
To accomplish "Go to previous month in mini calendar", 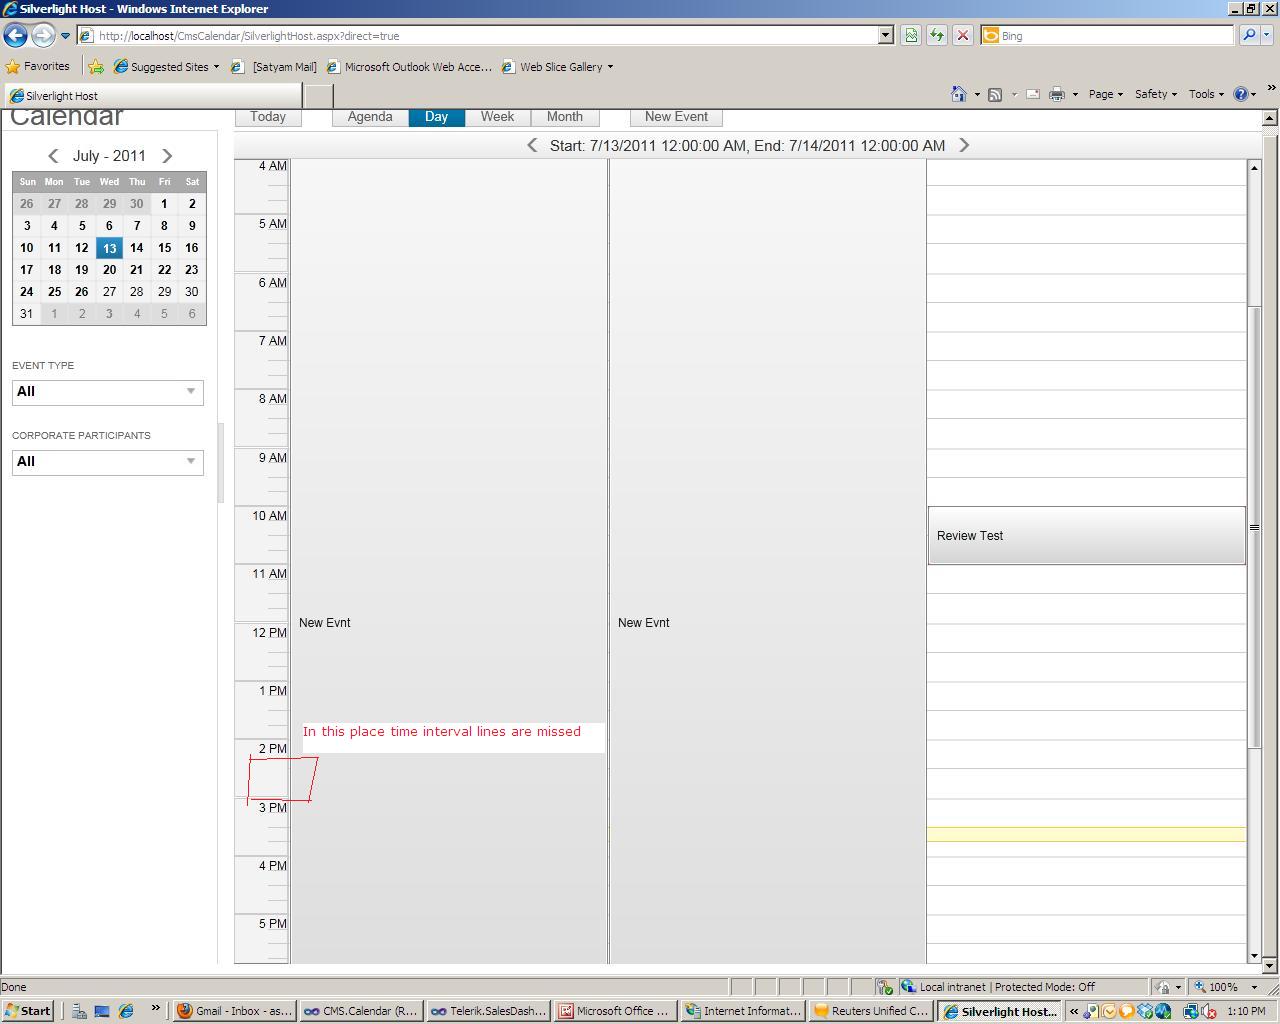I will tap(53, 156).
